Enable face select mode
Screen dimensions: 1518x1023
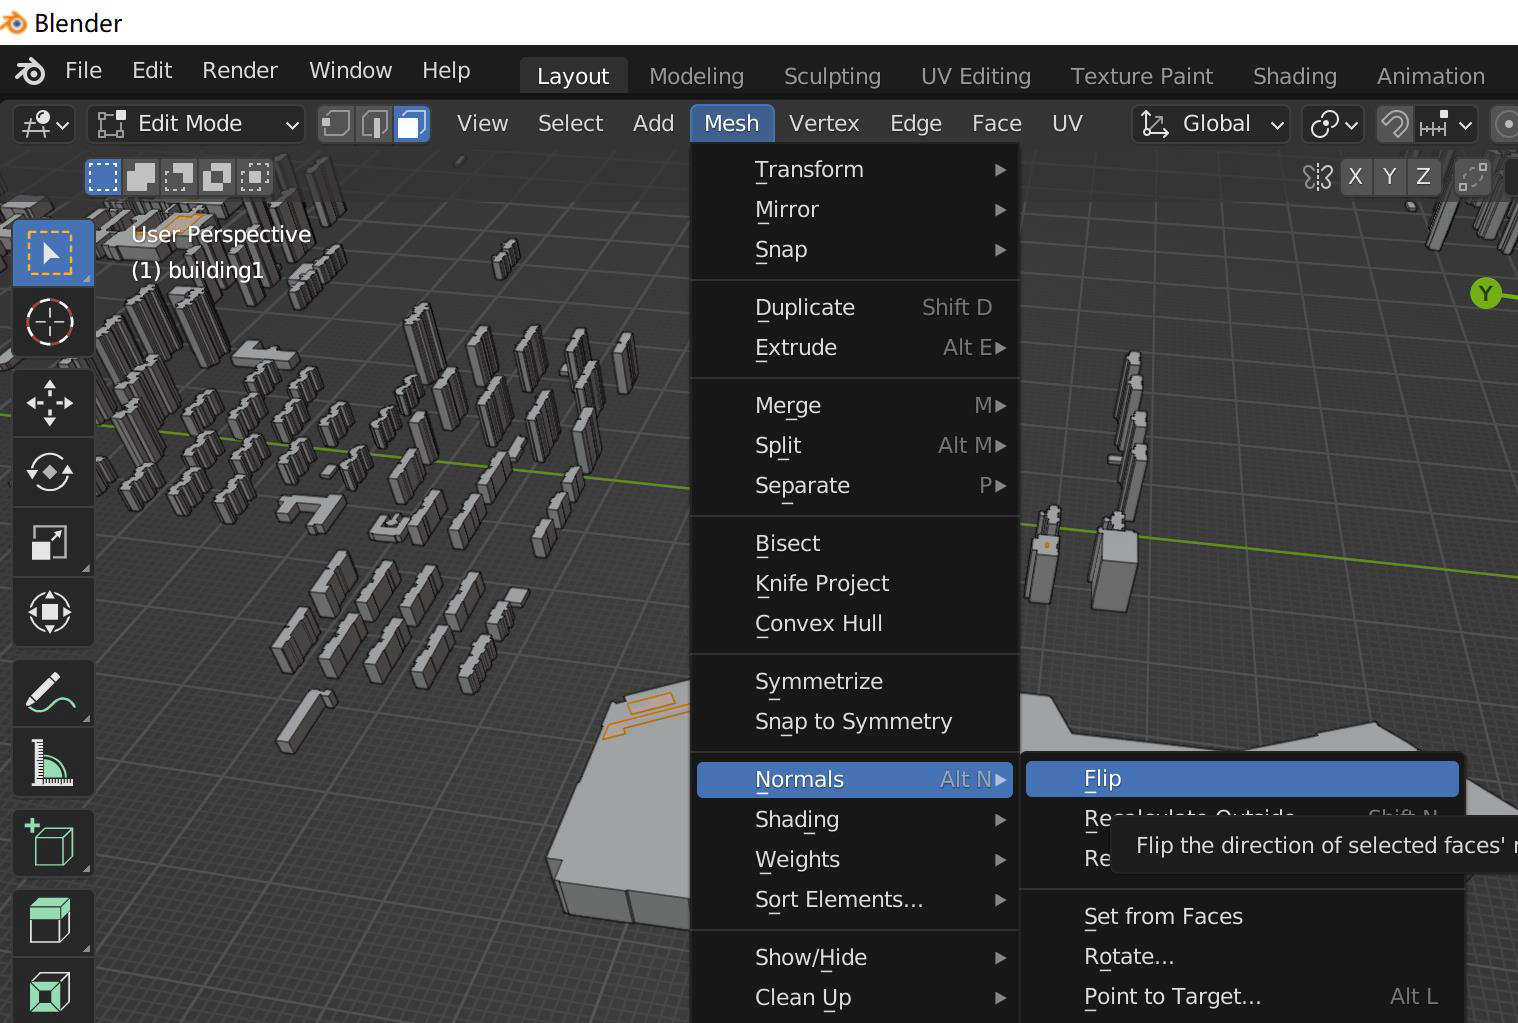pos(411,124)
